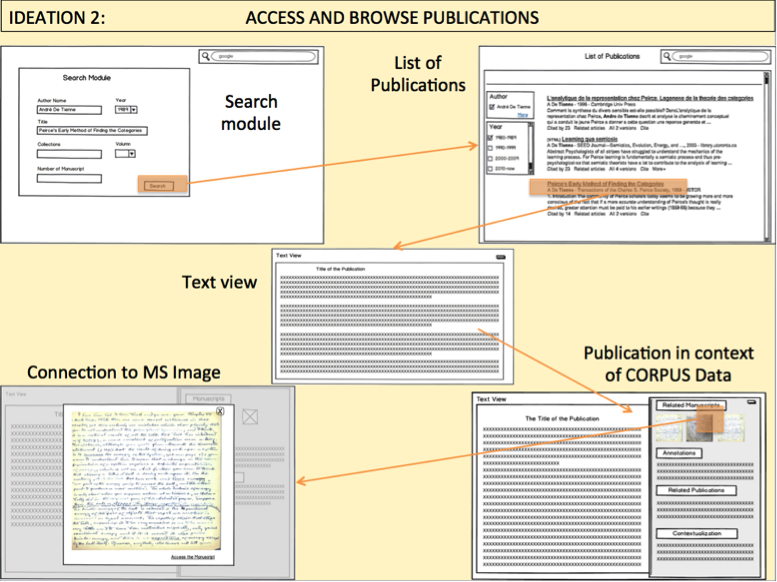The image size is (777, 582).
Task: Uncheck the 1980-1989 year filter
Action: 491,137
